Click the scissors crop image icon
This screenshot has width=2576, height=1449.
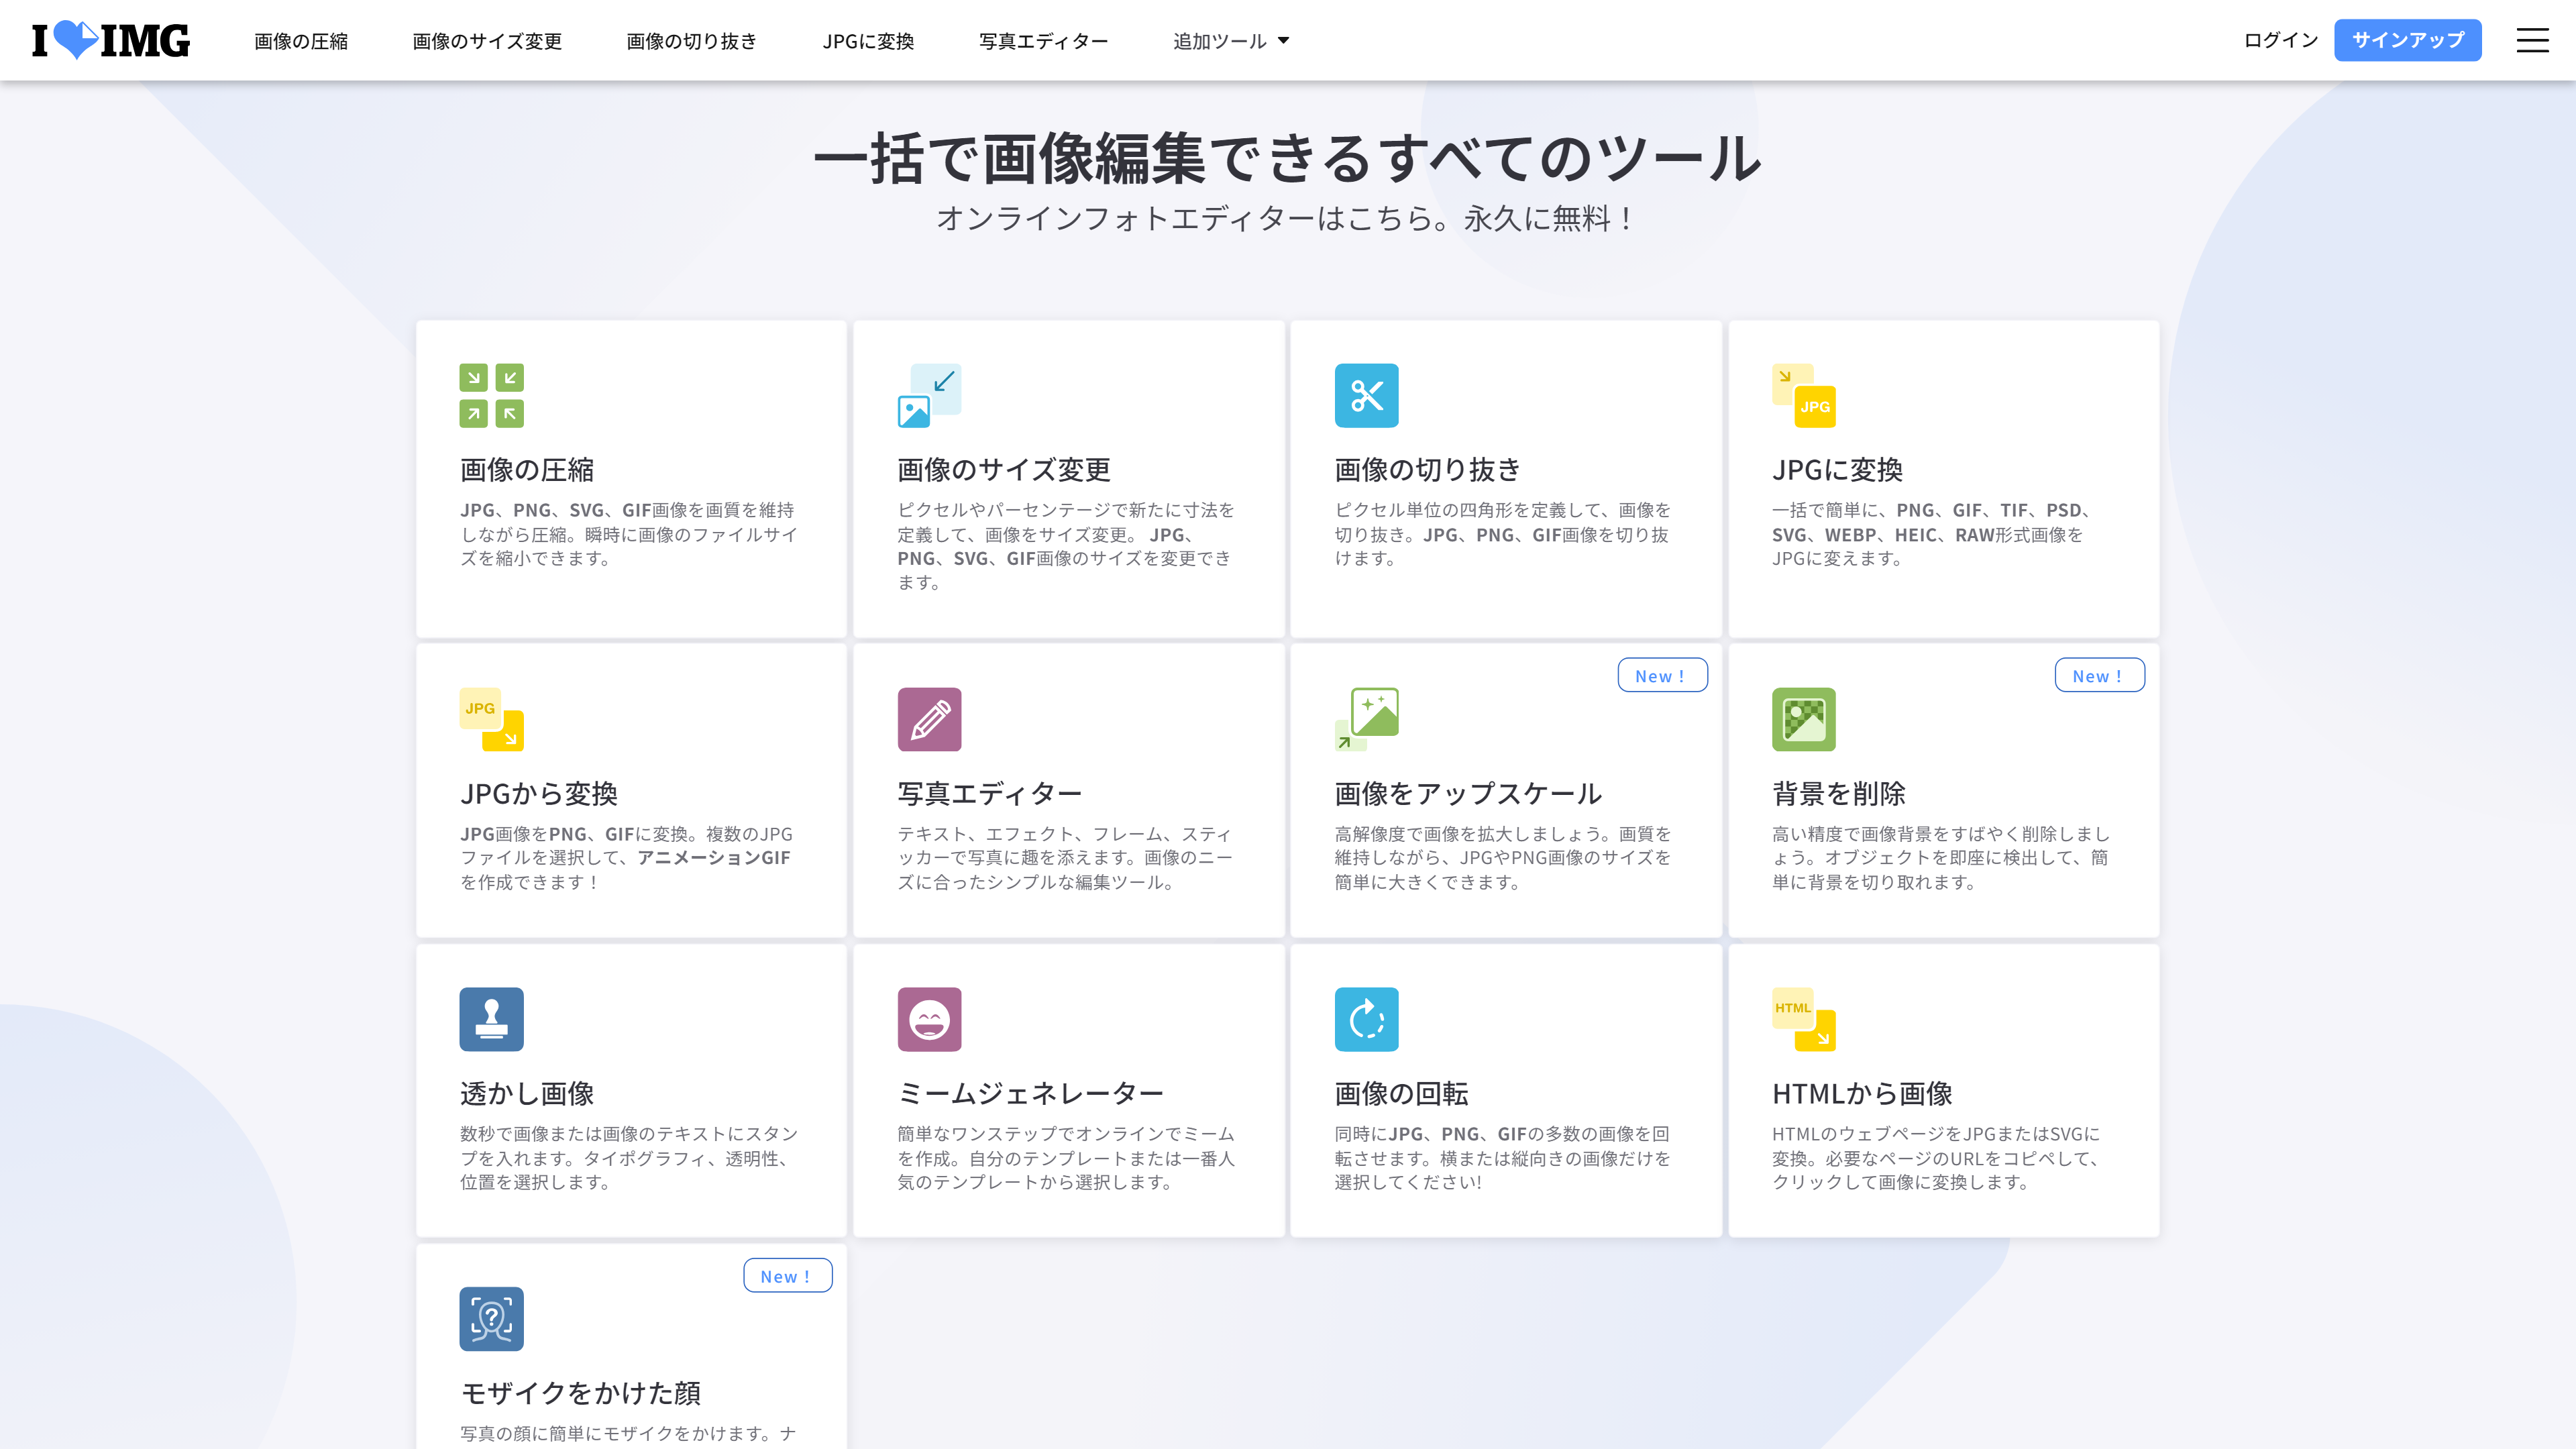[1366, 395]
